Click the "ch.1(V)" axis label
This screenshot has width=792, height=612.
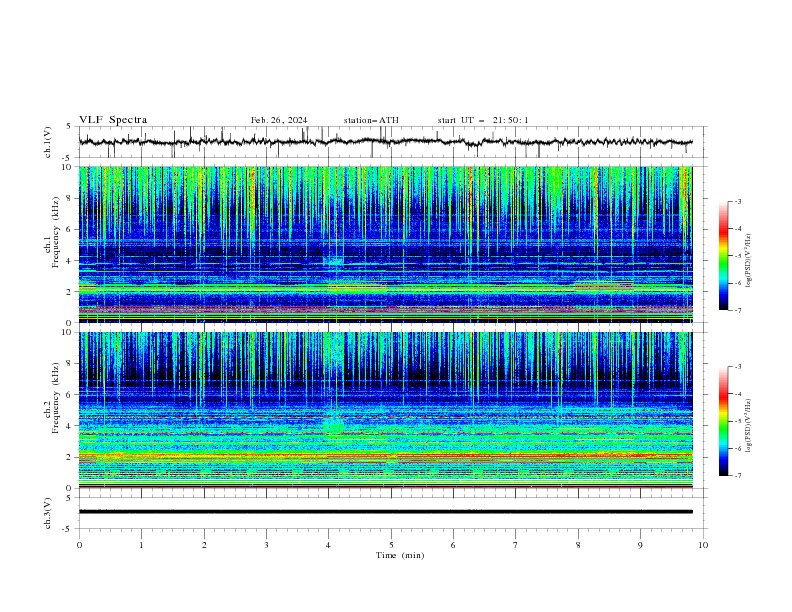click(48, 142)
